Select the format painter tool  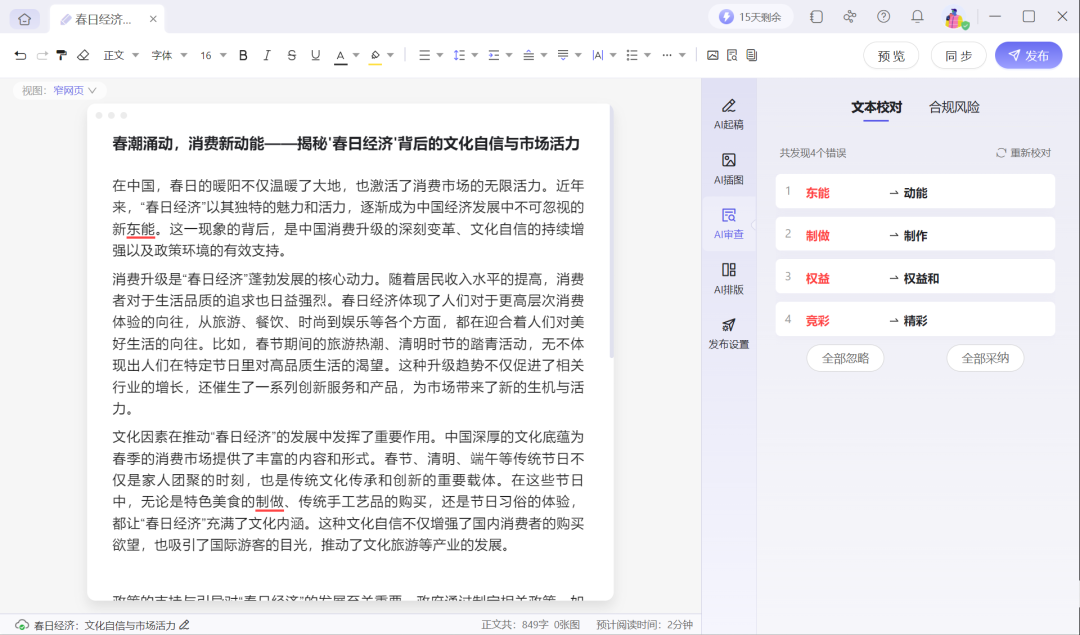point(62,55)
